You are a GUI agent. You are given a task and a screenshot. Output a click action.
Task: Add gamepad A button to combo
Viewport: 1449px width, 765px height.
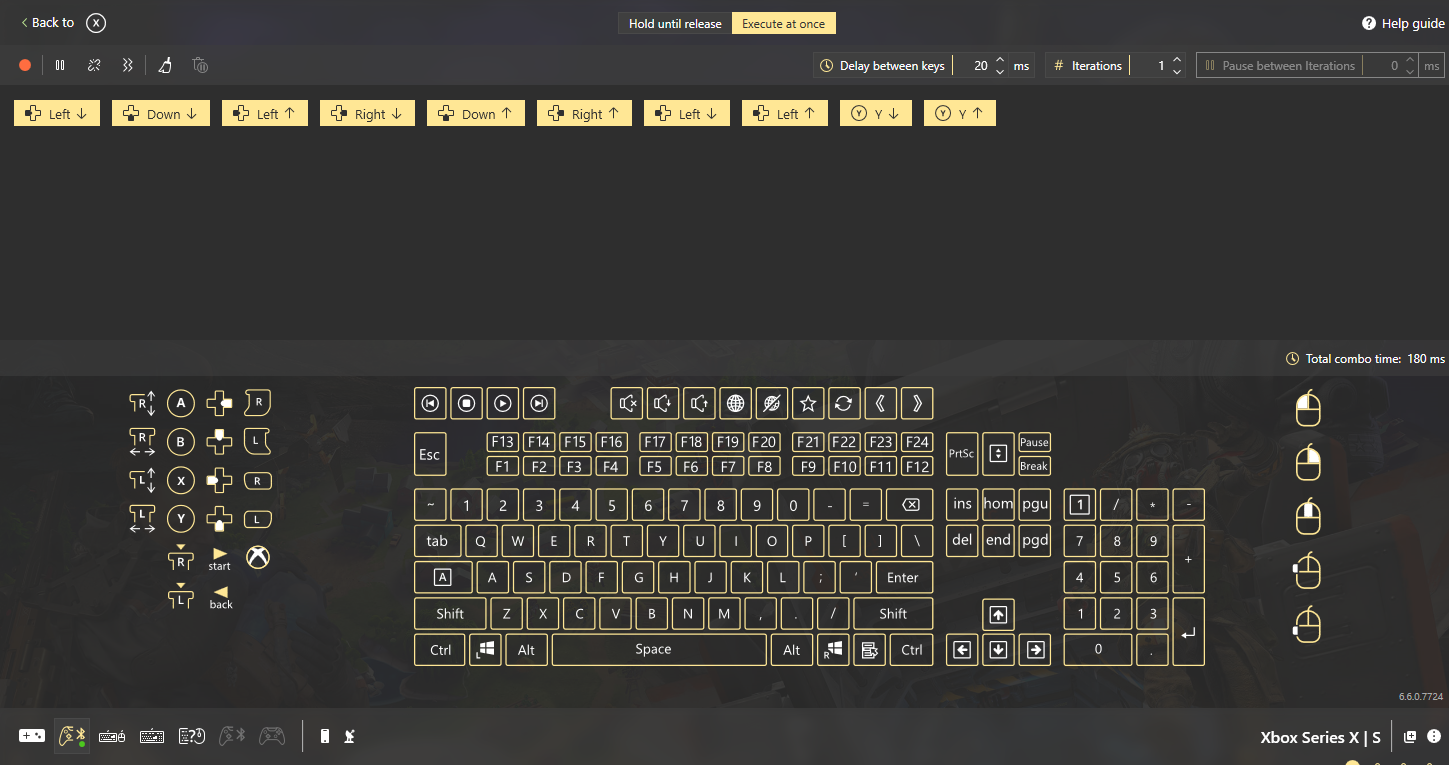click(x=180, y=403)
